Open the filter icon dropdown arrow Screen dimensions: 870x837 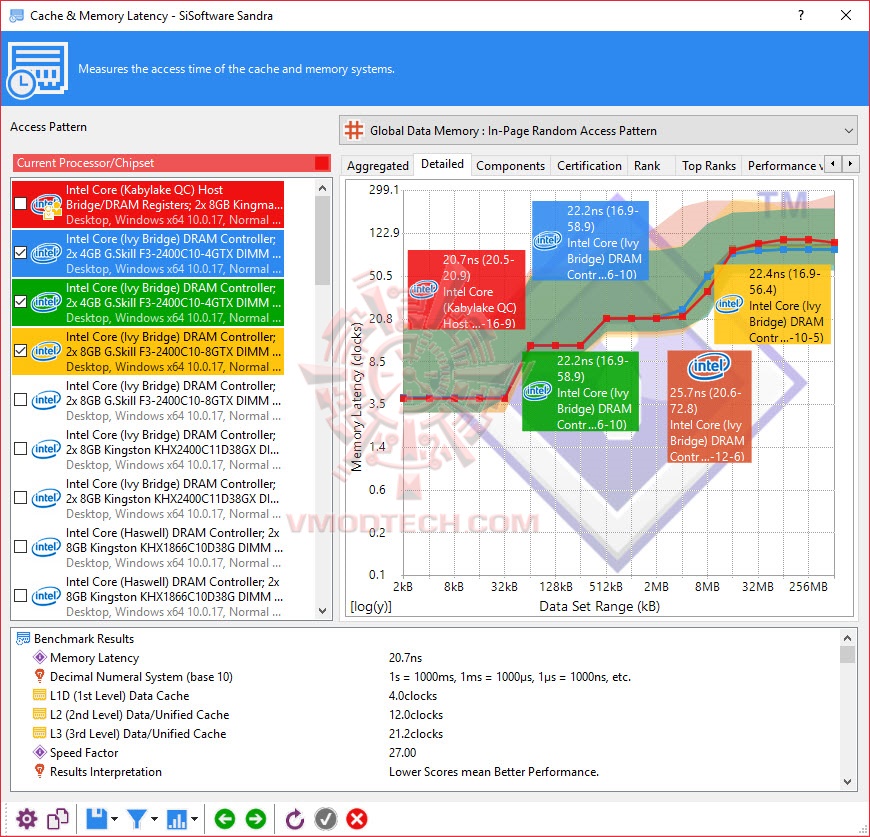click(154, 819)
